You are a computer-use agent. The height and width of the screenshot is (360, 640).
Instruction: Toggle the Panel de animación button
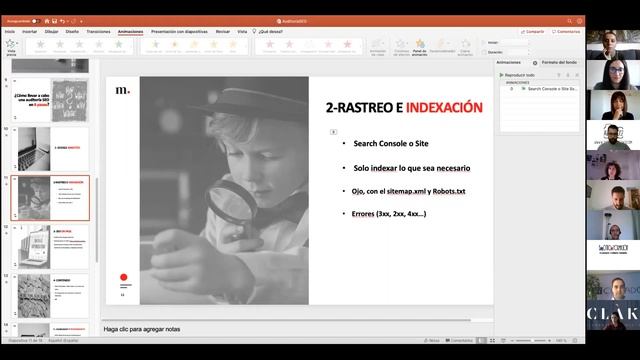(420, 47)
